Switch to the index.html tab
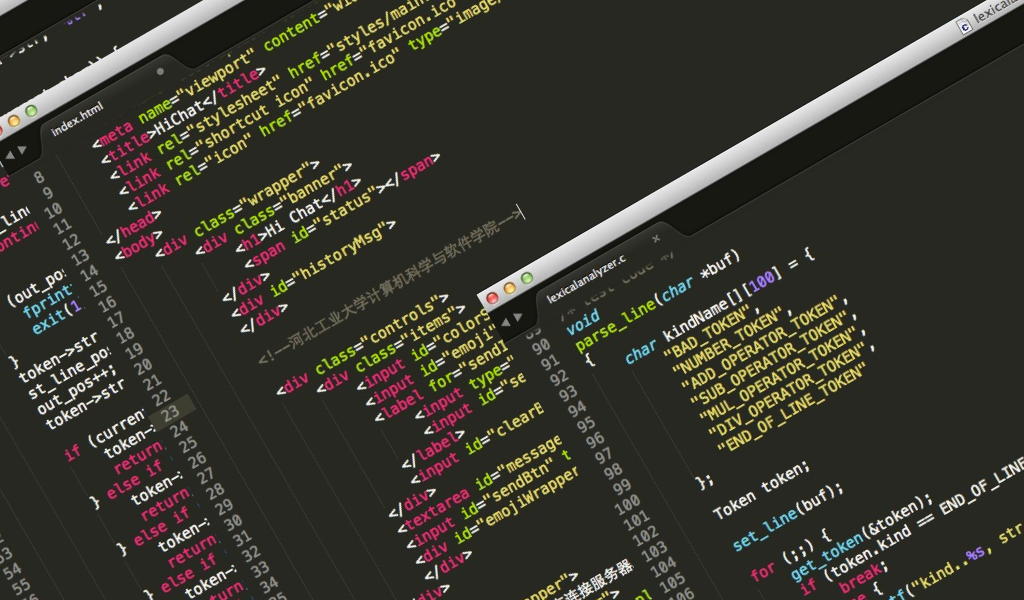The height and width of the screenshot is (600, 1024). 77,118
